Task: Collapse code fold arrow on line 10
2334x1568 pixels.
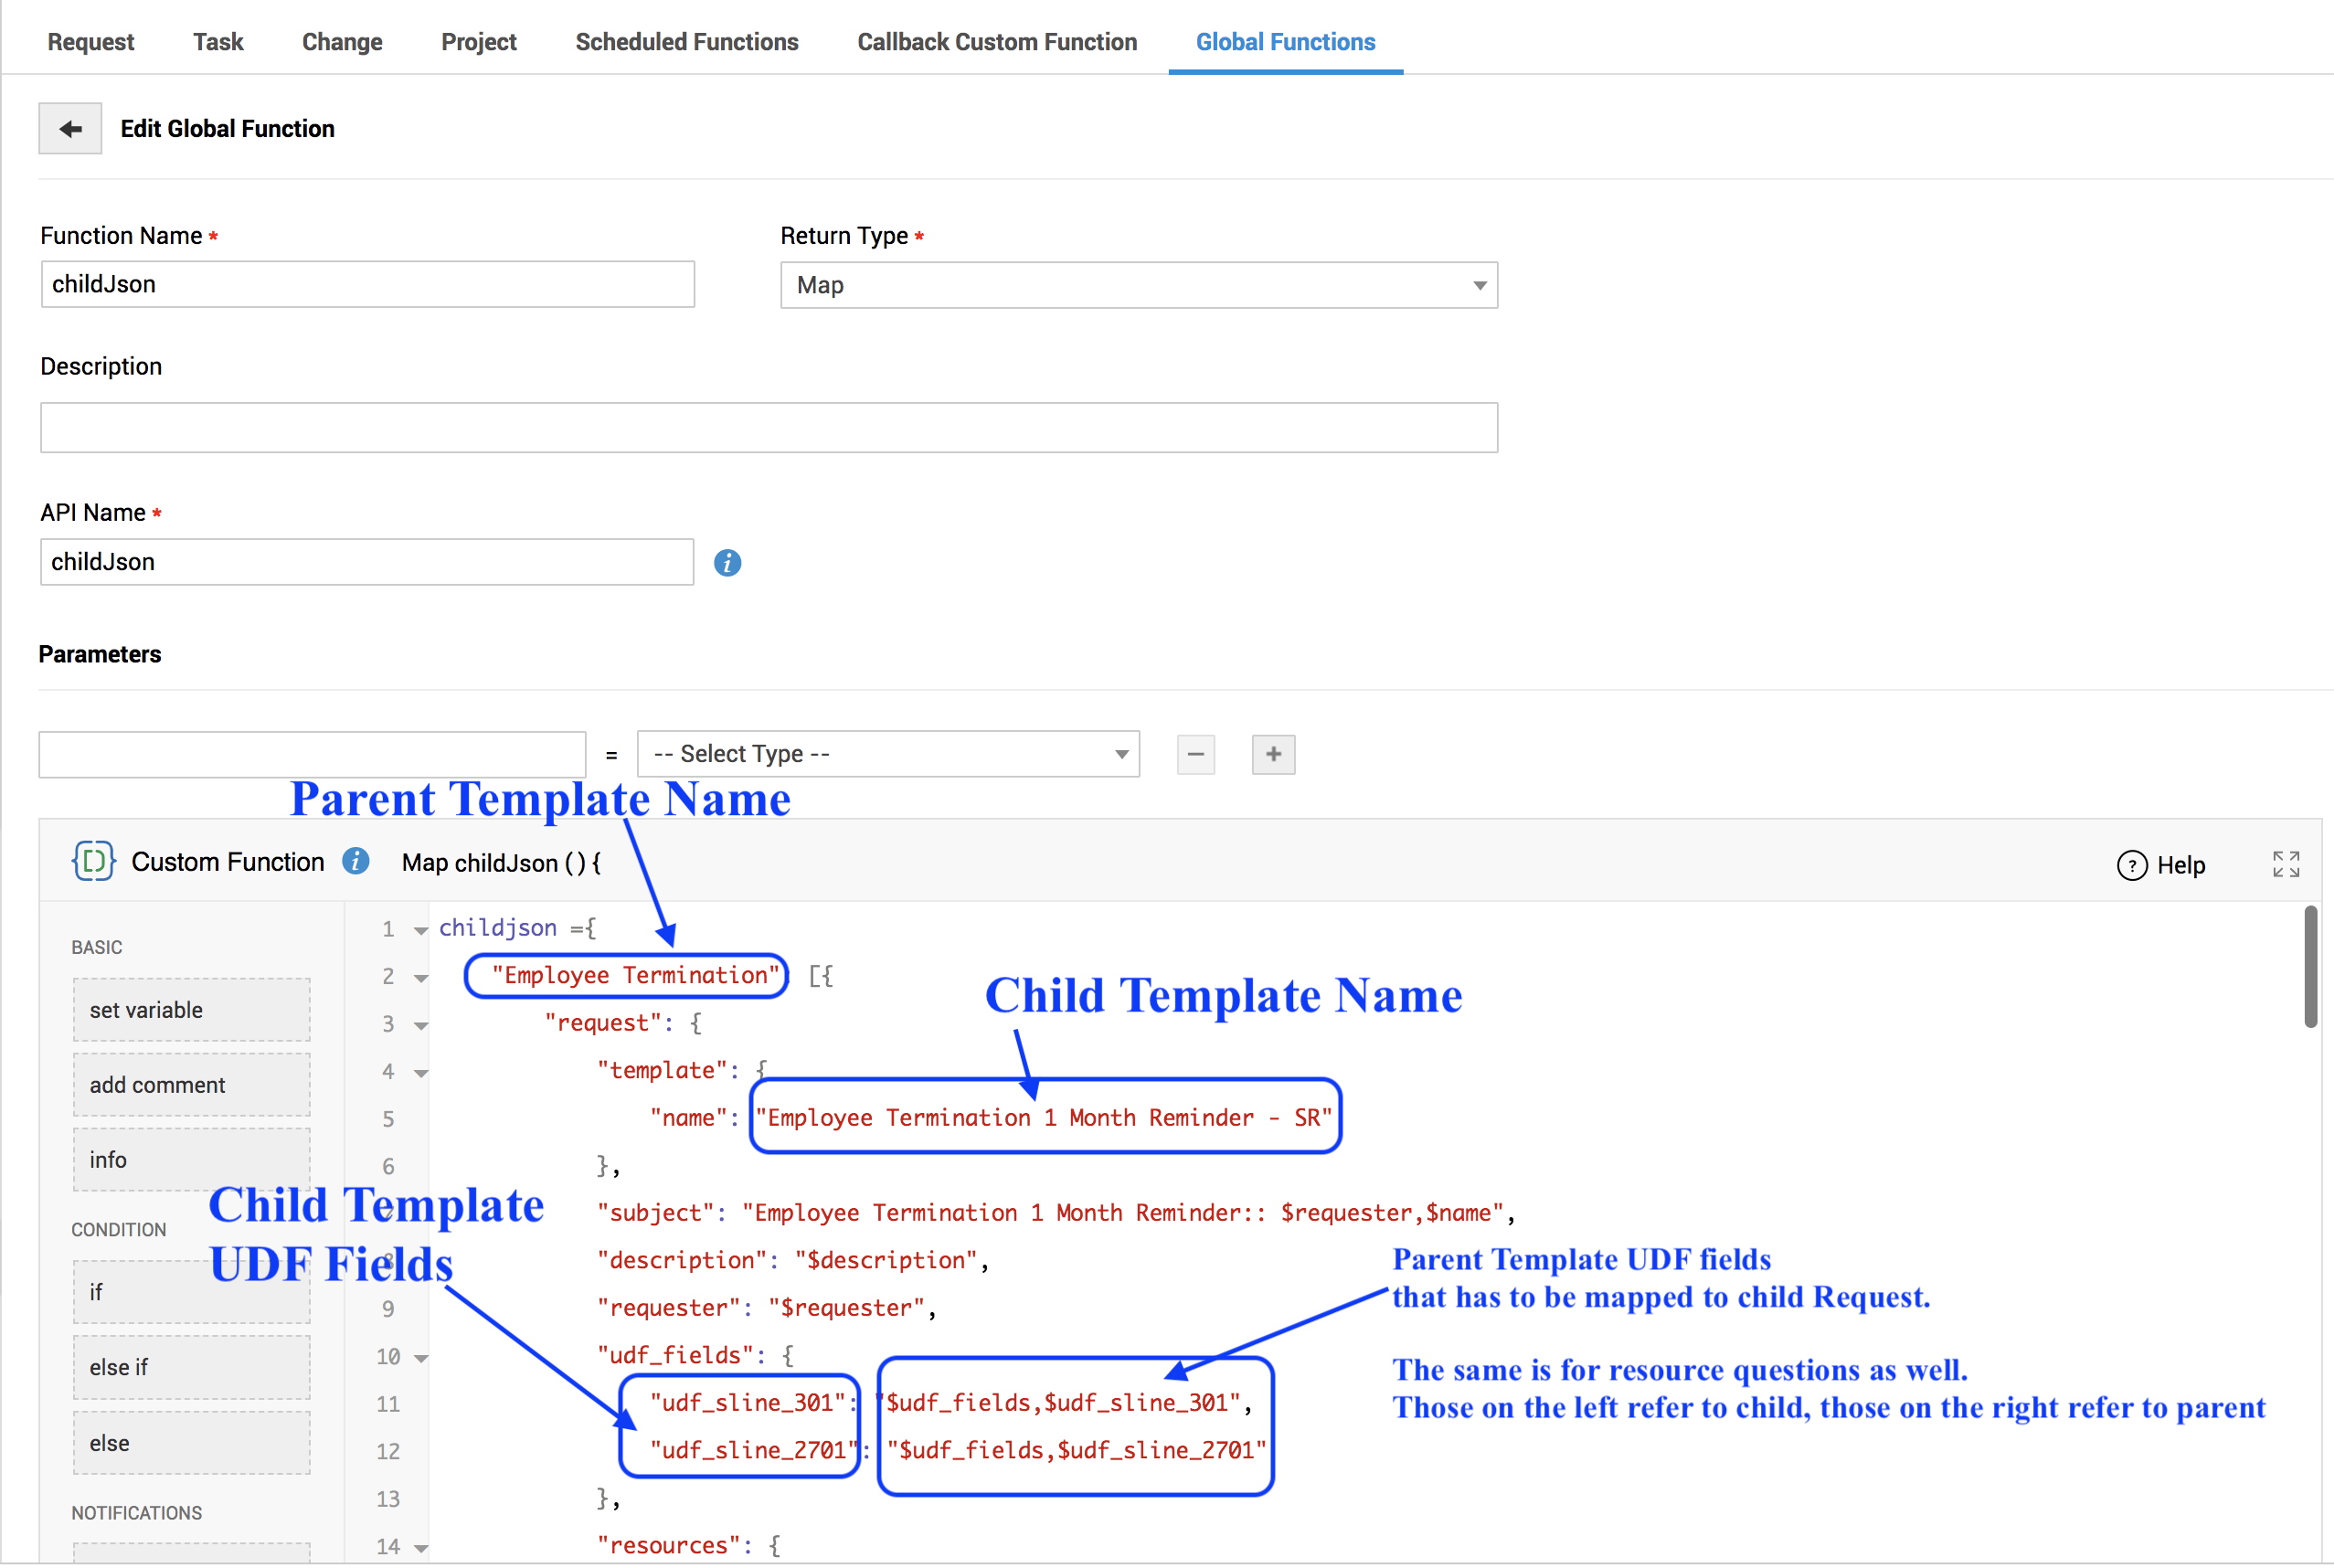Action: (421, 1358)
